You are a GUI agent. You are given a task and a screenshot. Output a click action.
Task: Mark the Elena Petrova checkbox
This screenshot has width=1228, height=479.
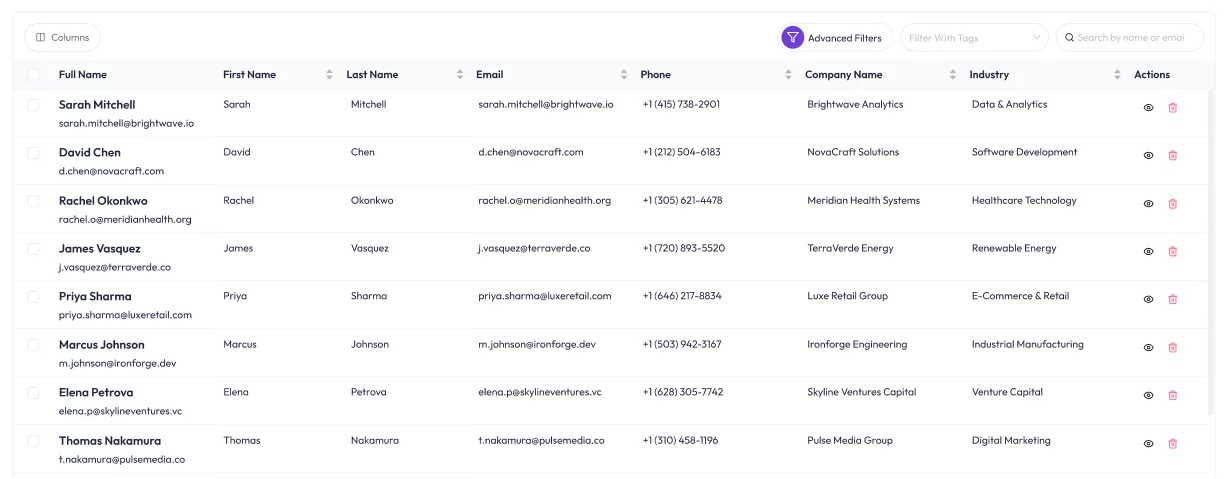[33, 393]
